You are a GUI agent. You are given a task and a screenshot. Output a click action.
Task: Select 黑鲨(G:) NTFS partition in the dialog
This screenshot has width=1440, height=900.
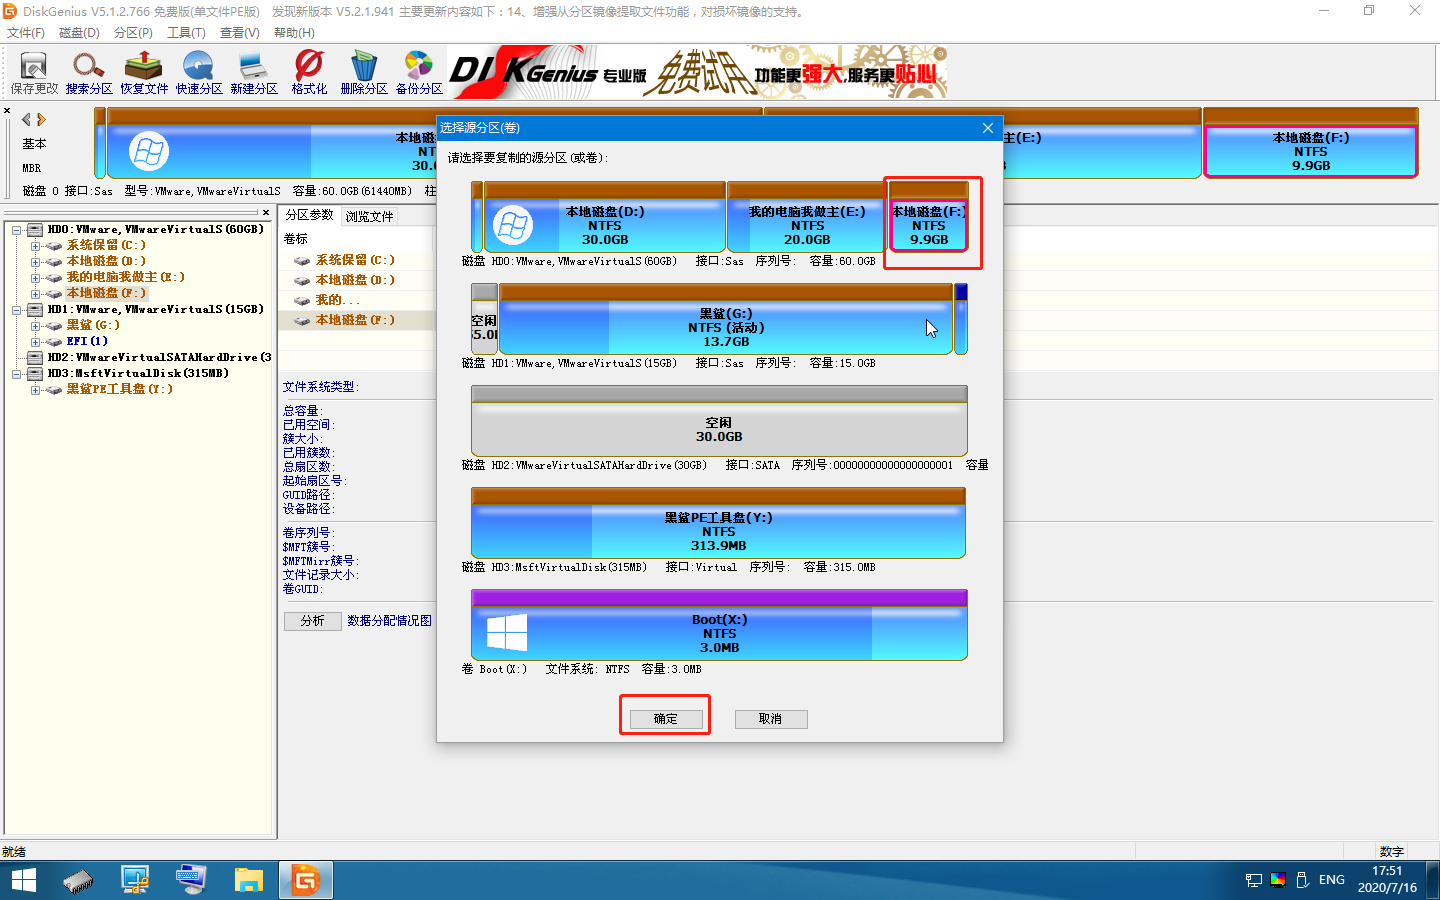pyautogui.click(x=725, y=318)
